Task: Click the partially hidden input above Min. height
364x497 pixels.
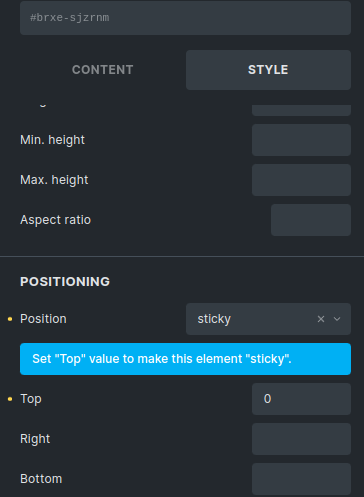Action: (x=301, y=110)
